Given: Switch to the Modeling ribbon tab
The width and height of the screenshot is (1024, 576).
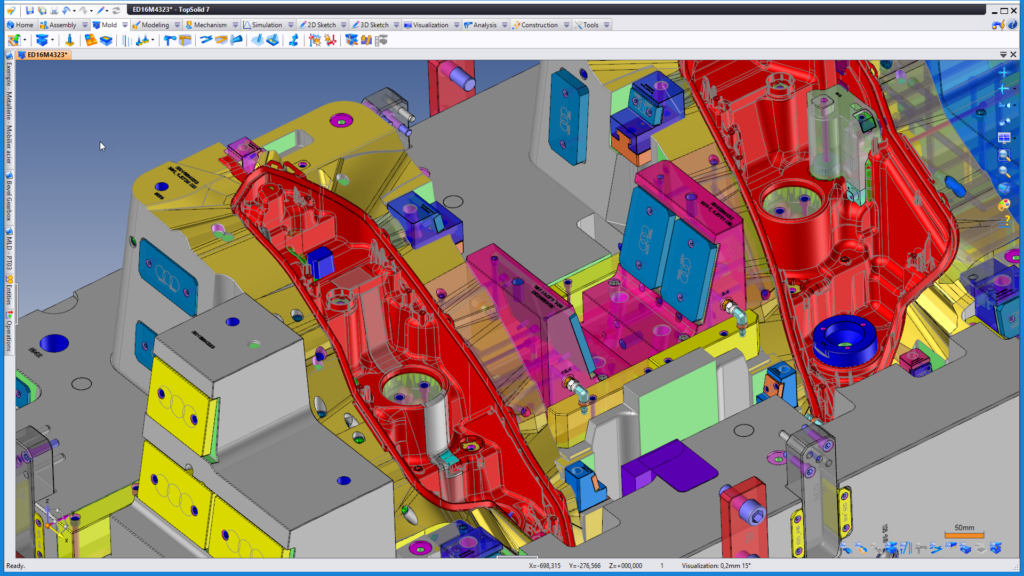Looking at the screenshot, I should tap(151, 25).
